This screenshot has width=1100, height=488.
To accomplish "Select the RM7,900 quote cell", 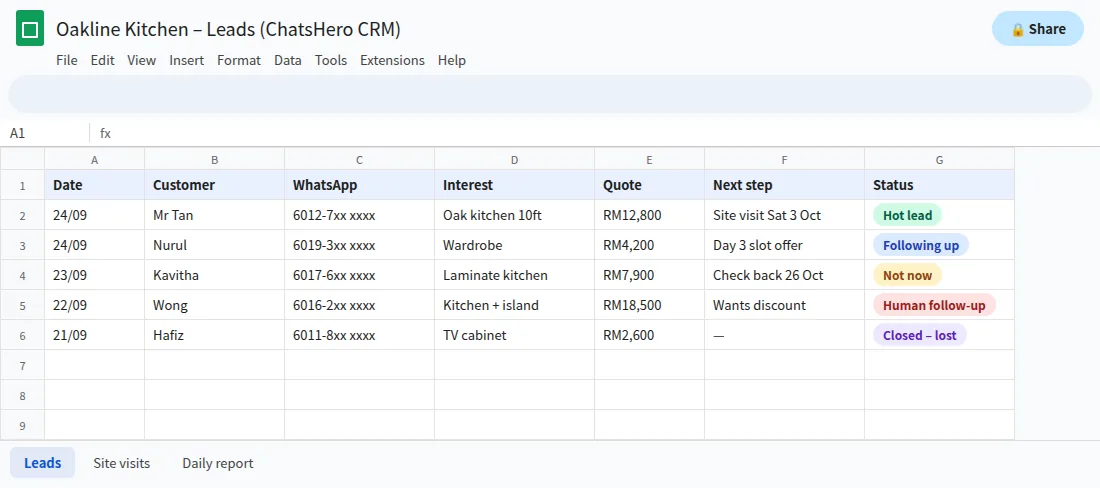I will (650, 275).
